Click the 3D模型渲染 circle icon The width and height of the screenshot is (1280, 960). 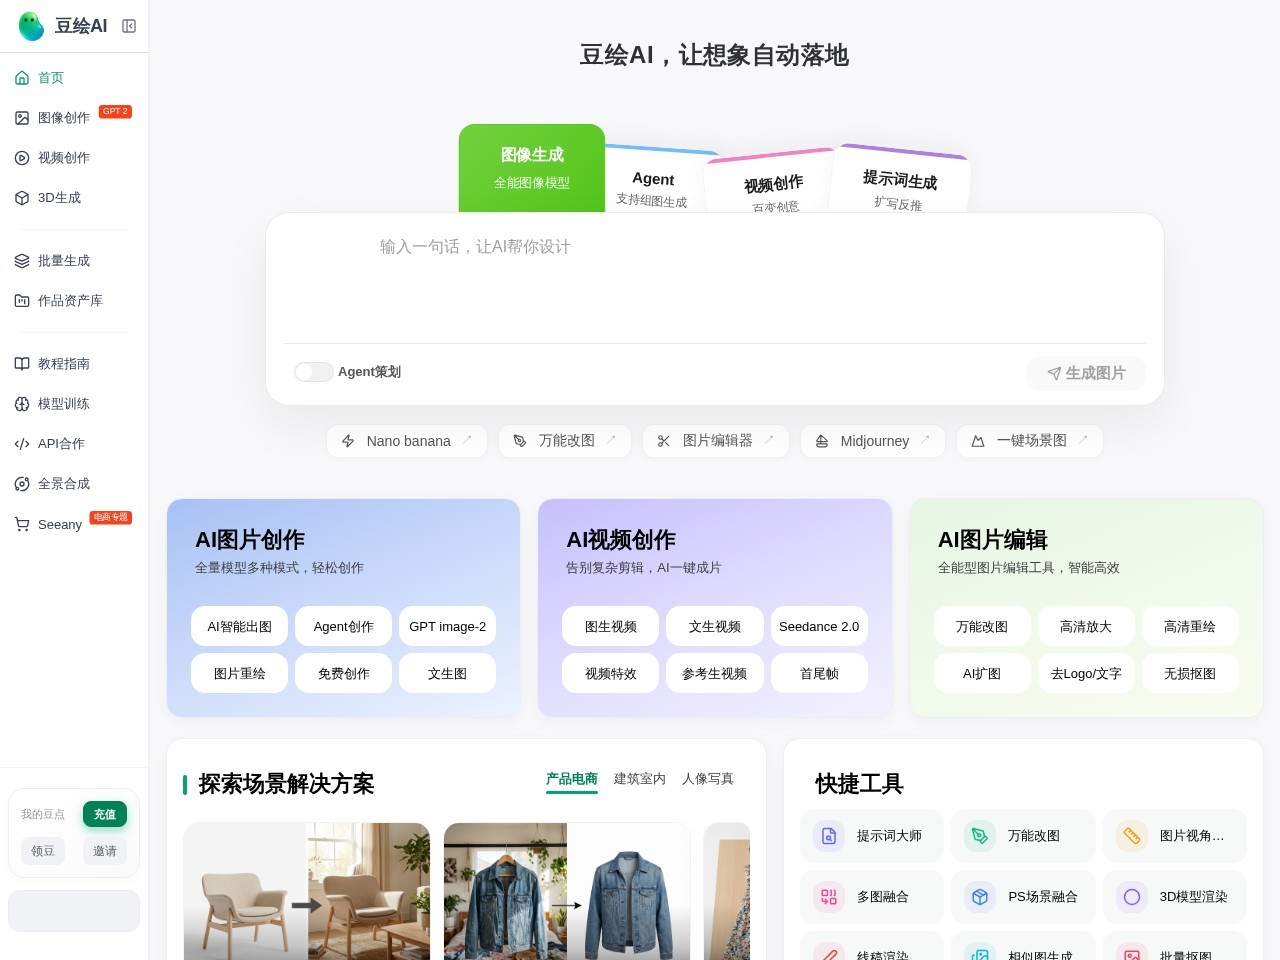click(x=1132, y=897)
